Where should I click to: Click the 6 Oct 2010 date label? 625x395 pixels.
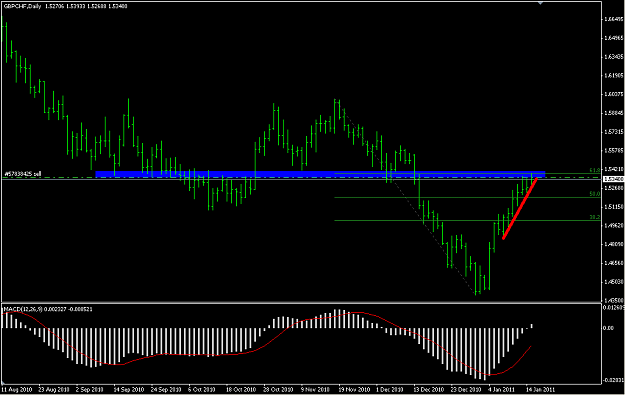pos(202,389)
